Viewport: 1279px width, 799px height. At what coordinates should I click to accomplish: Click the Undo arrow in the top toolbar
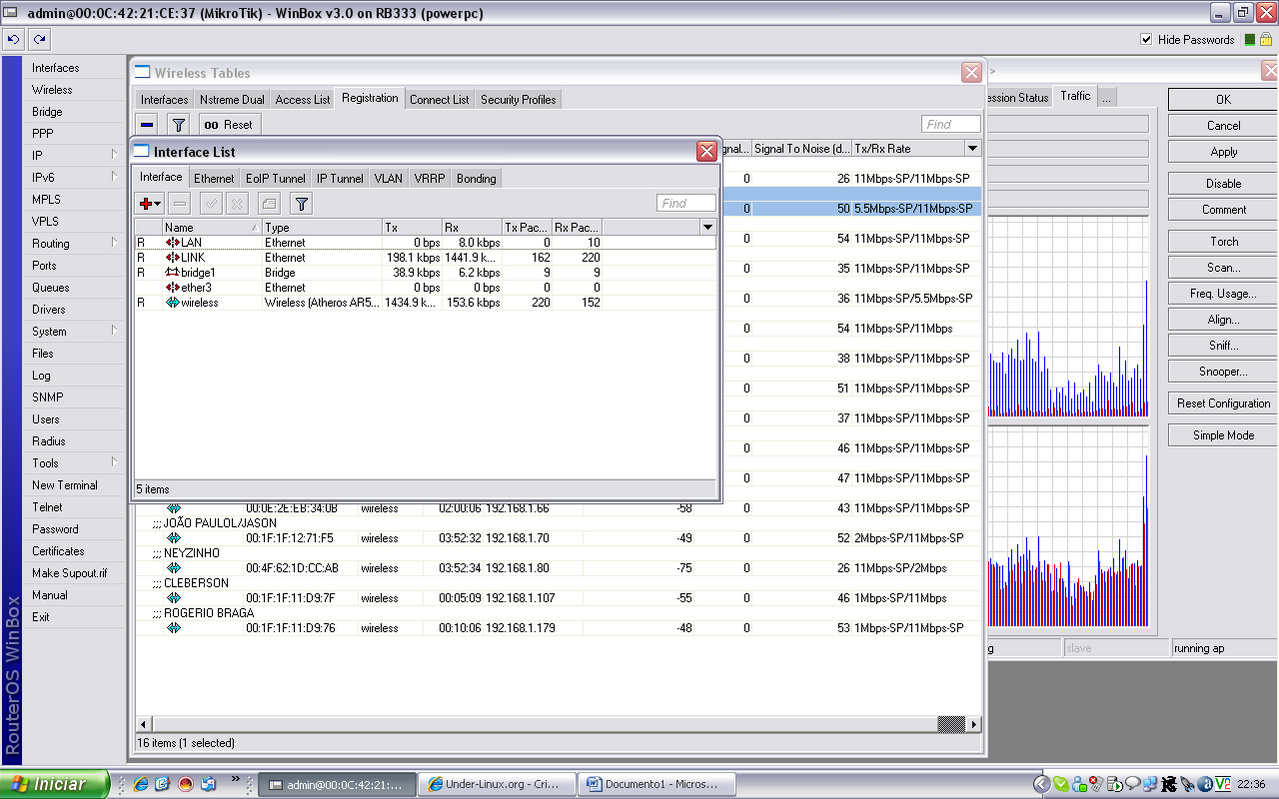pos(13,40)
